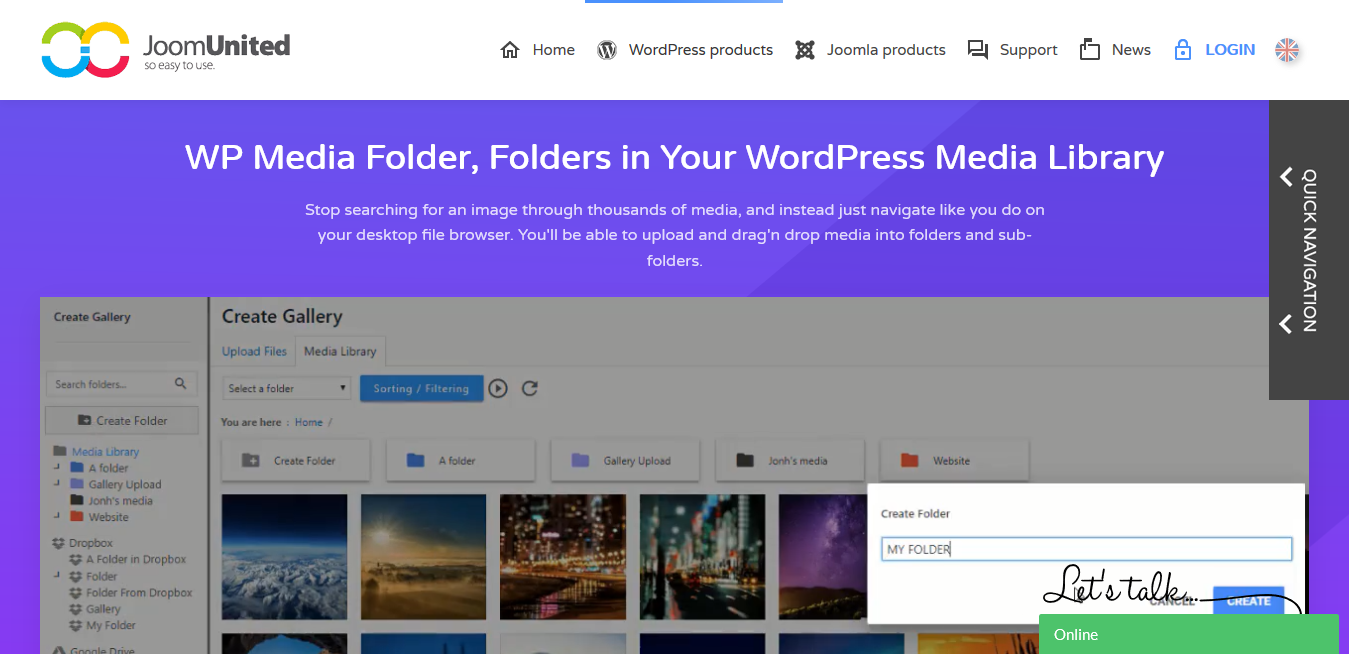Select Website in the sidebar tree
1349x654 pixels.
pos(108,517)
